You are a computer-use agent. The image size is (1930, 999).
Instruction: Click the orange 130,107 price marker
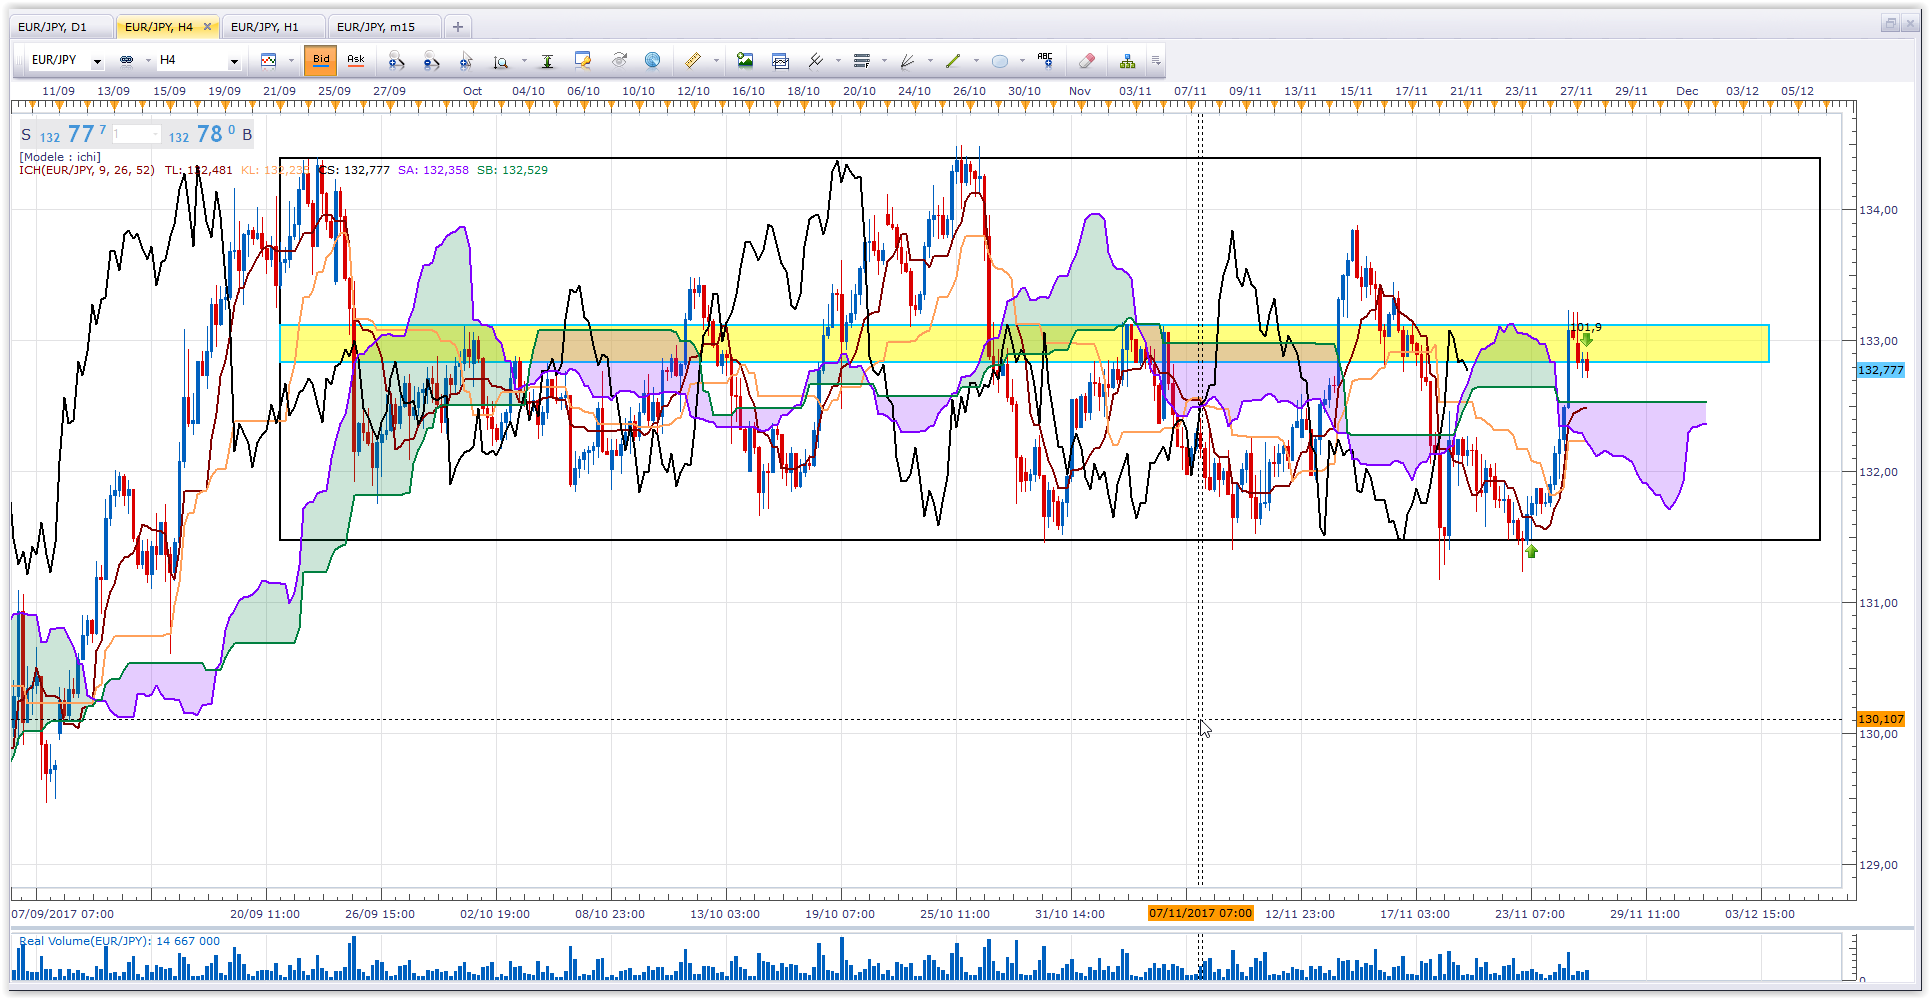click(x=1880, y=719)
